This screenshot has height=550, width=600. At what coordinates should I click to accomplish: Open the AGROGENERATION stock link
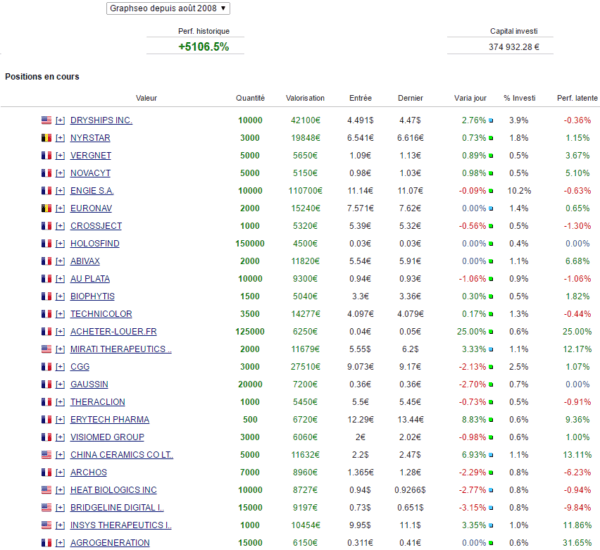click(x=110, y=543)
